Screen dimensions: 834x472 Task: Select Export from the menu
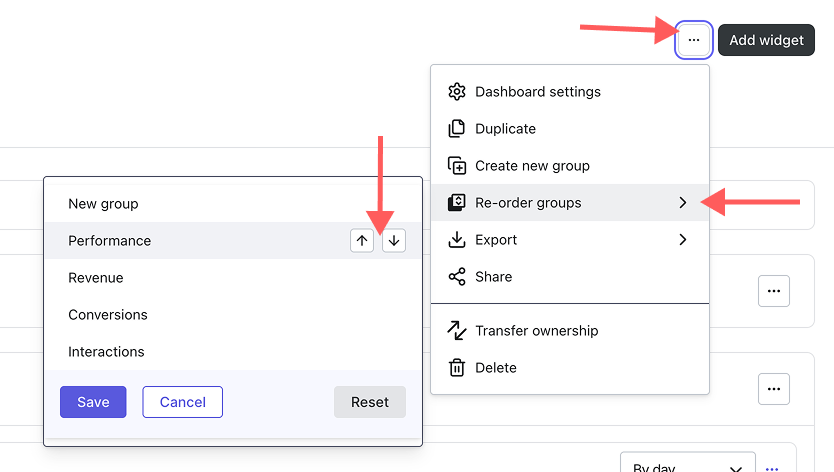point(570,239)
